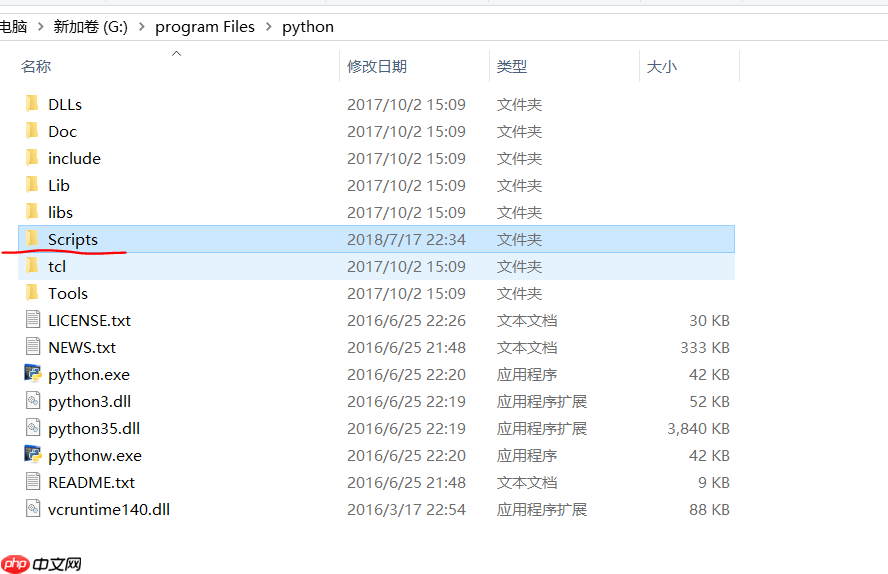Select the README.txt file name
This screenshot has height=574, width=888.
click(x=92, y=483)
